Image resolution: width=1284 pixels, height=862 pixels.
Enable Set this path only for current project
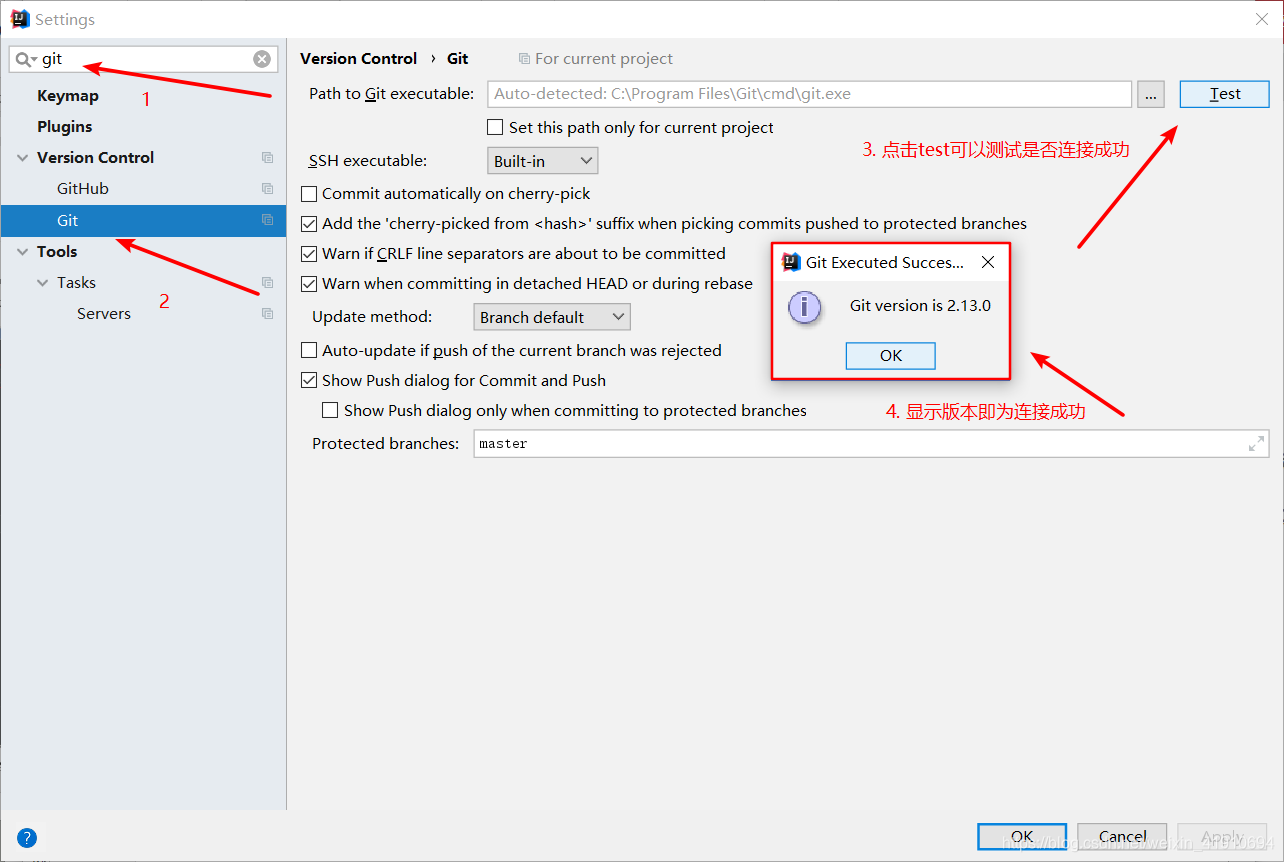click(494, 127)
